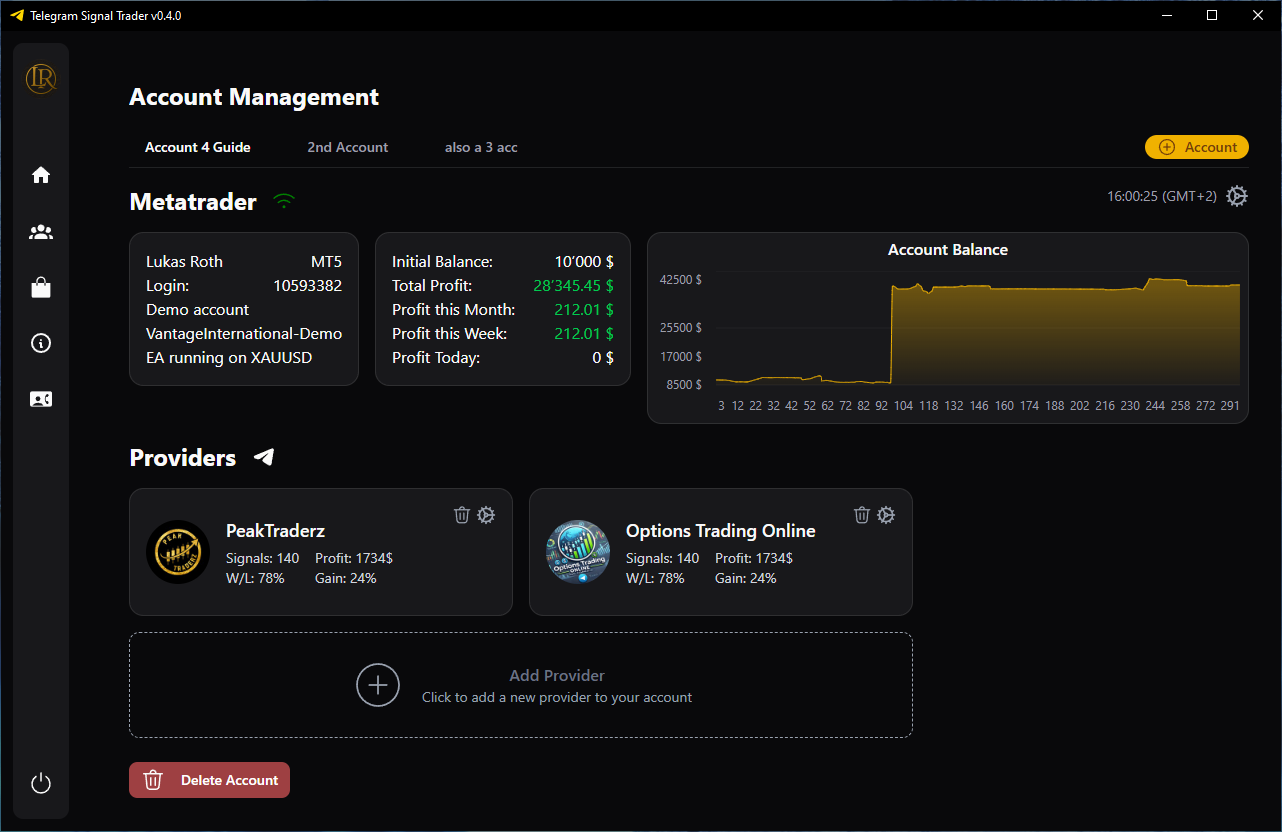Screen dimensions: 1282x832
Task: Open Metatrader settings gear icon
Action: pyautogui.click(x=1237, y=196)
